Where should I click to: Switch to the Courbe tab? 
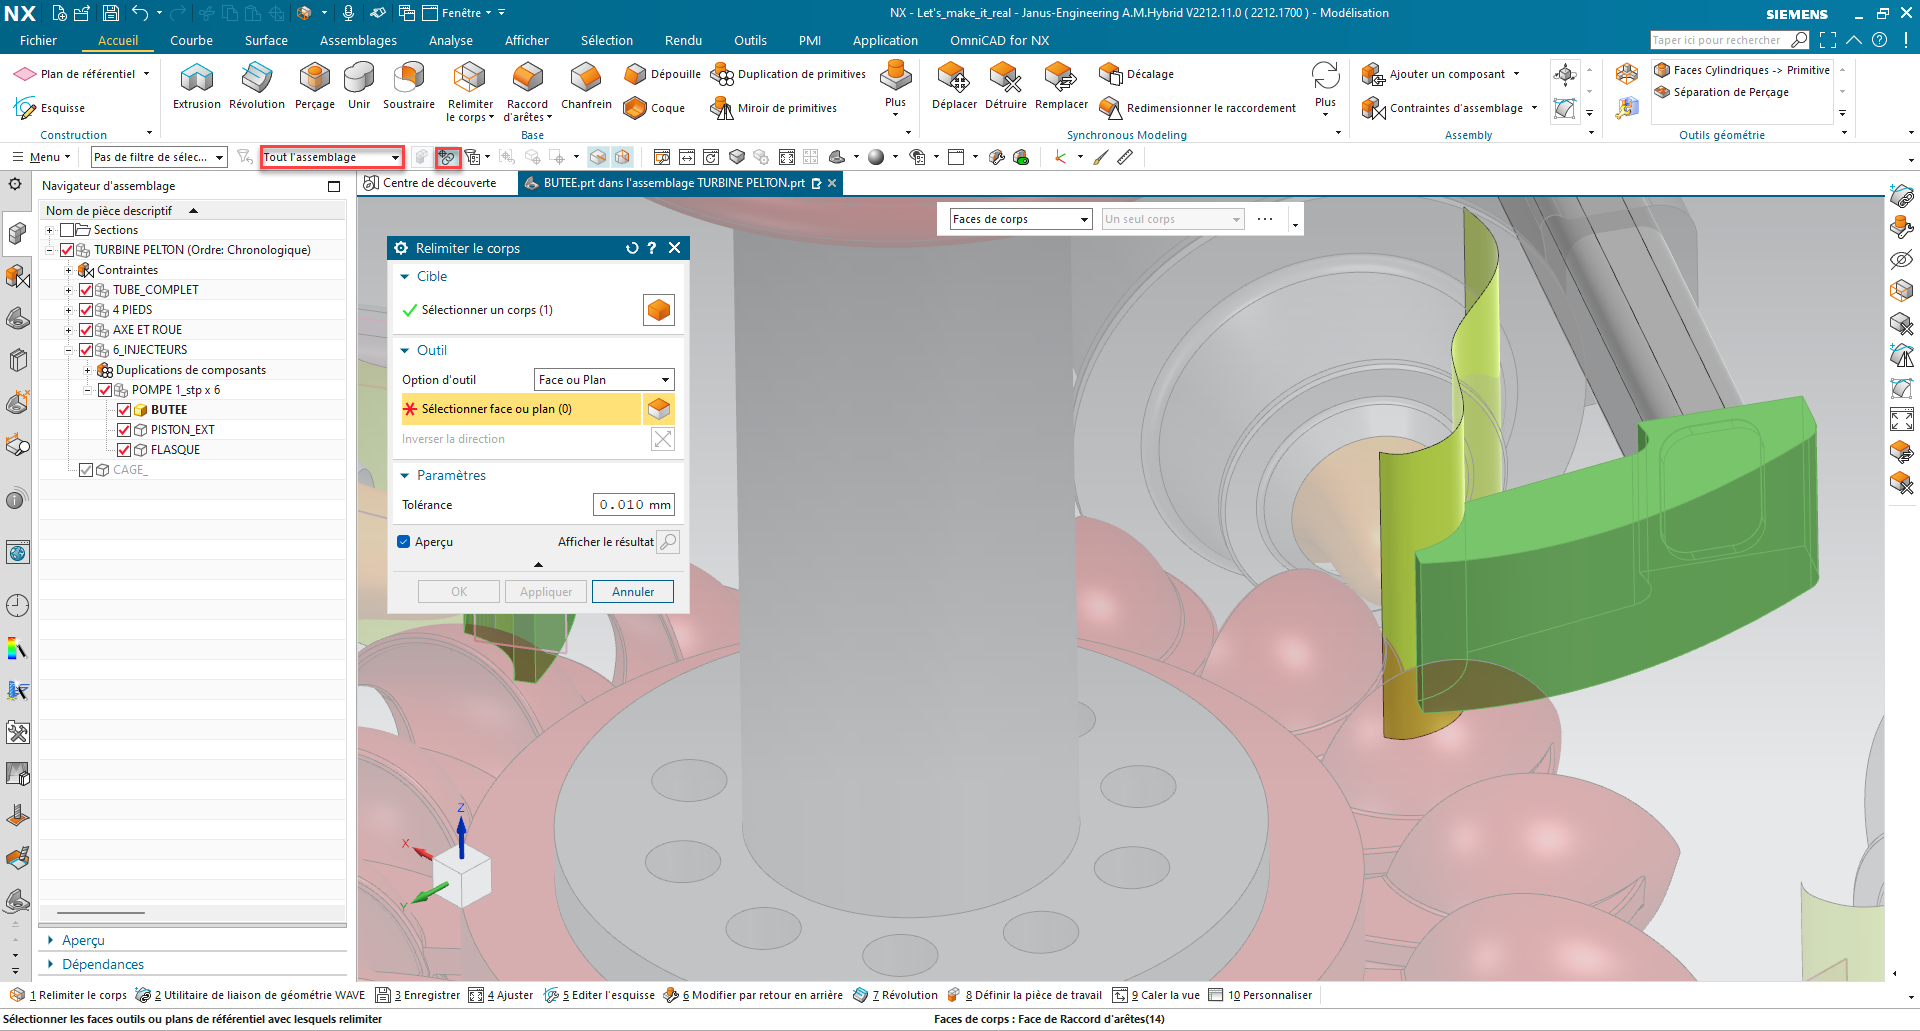point(191,41)
